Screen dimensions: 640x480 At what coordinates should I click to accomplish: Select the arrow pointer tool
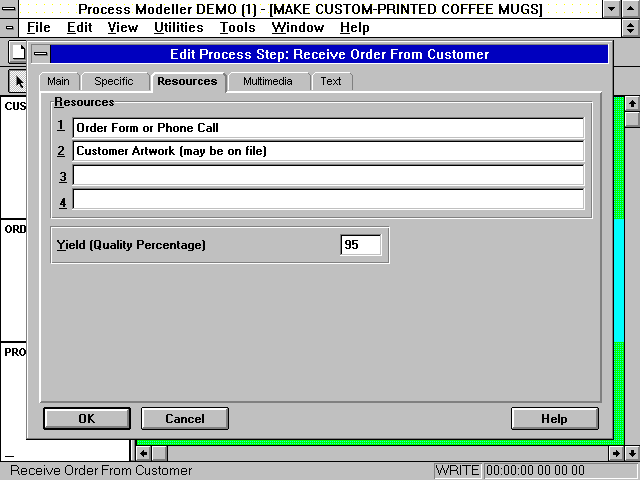[17, 81]
